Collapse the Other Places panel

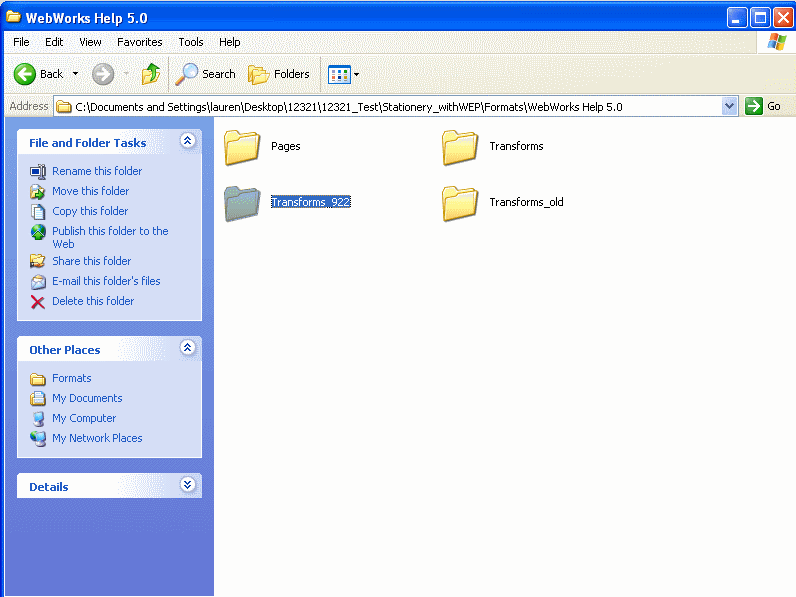(187, 348)
